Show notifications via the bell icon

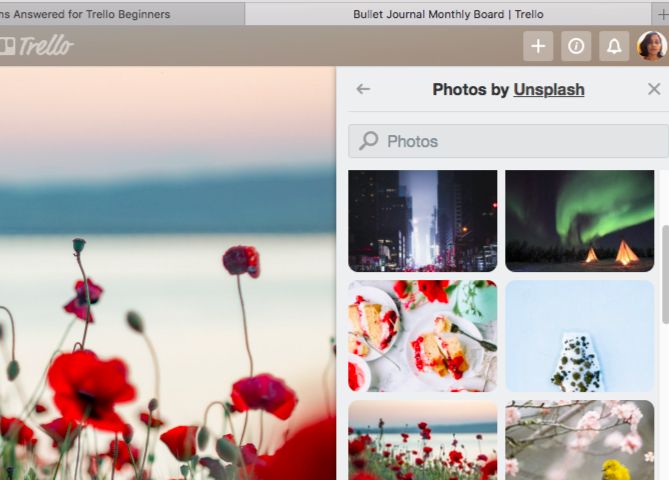pos(614,46)
